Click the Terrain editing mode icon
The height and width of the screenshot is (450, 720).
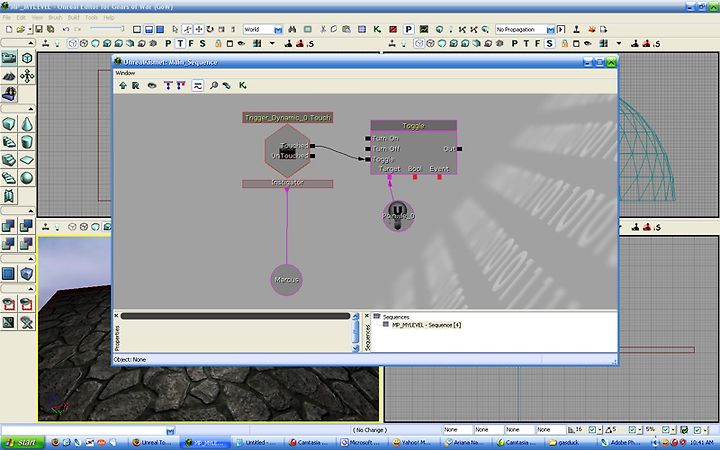[x=9, y=76]
